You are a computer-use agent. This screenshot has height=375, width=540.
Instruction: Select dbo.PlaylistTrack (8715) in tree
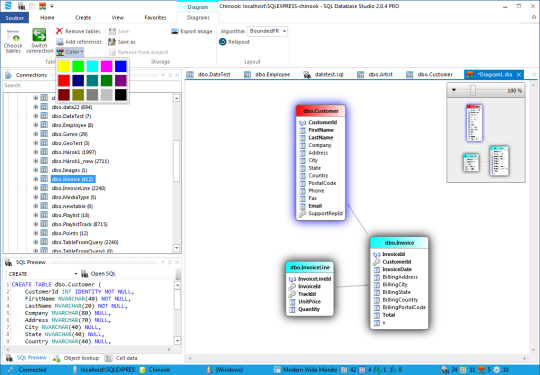(x=80, y=224)
